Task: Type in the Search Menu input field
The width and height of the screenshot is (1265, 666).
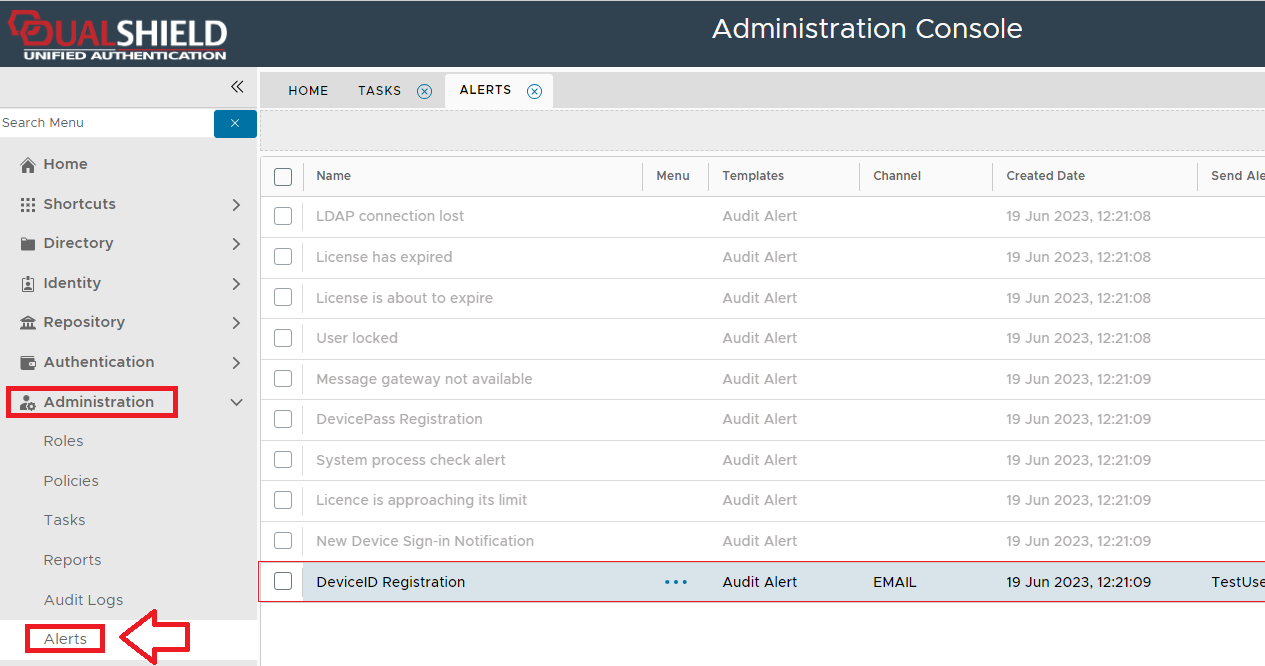Action: (105, 123)
